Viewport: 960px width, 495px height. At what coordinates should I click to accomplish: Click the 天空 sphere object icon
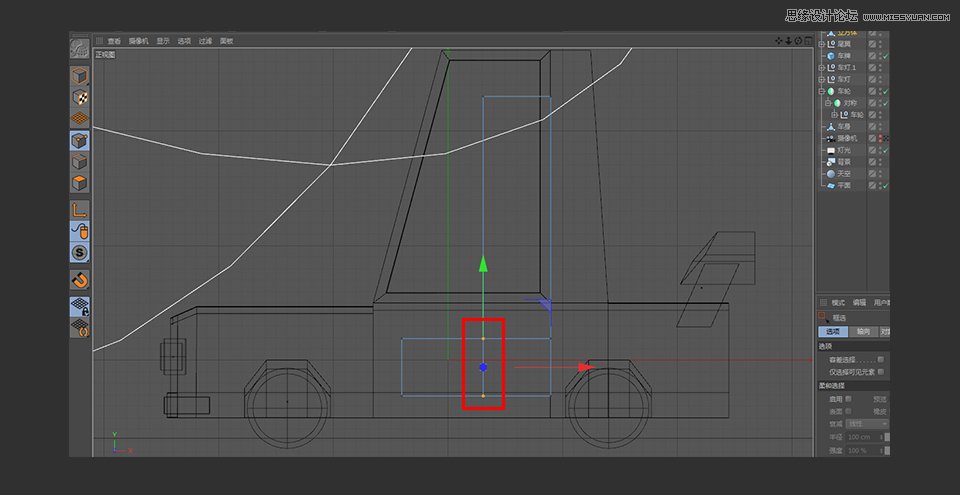[x=831, y=174]
